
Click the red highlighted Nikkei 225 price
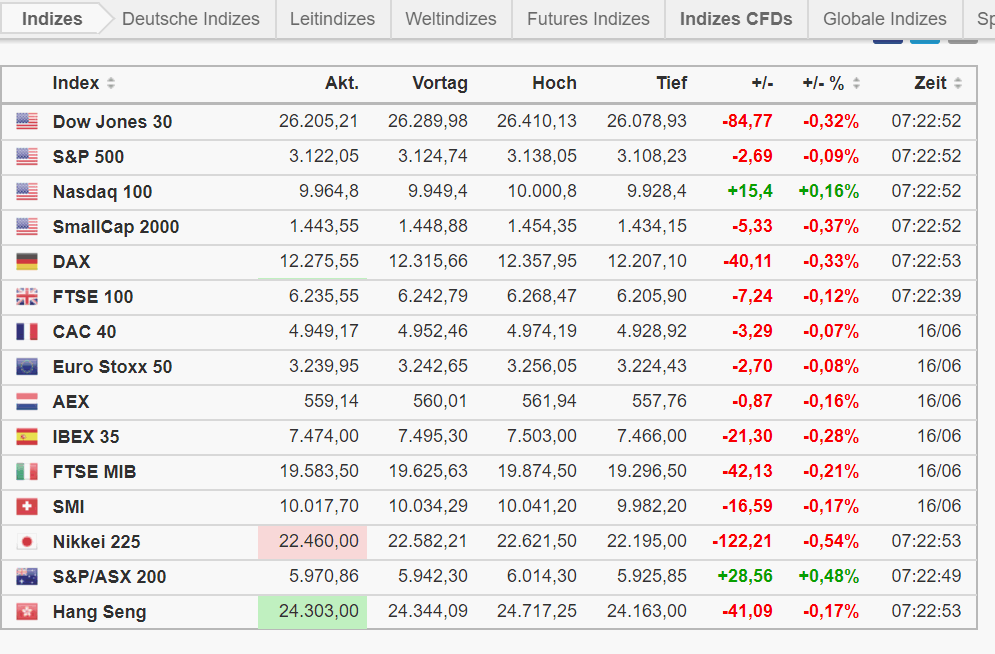(x=318, y=542)
